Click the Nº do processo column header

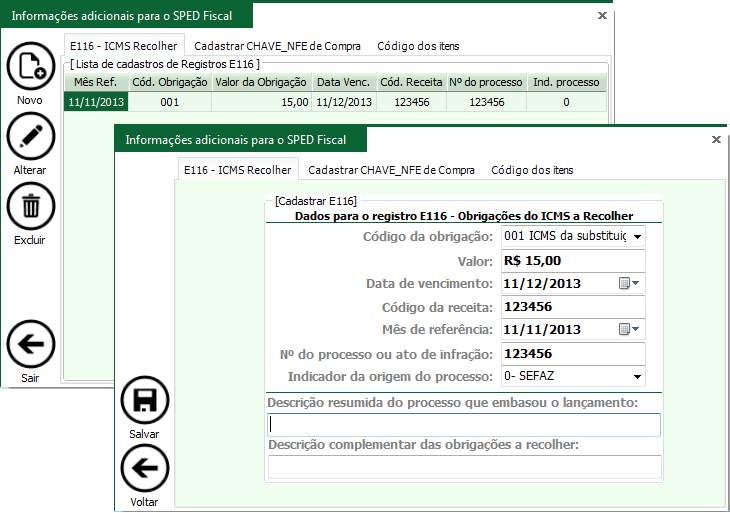(486, 82)
